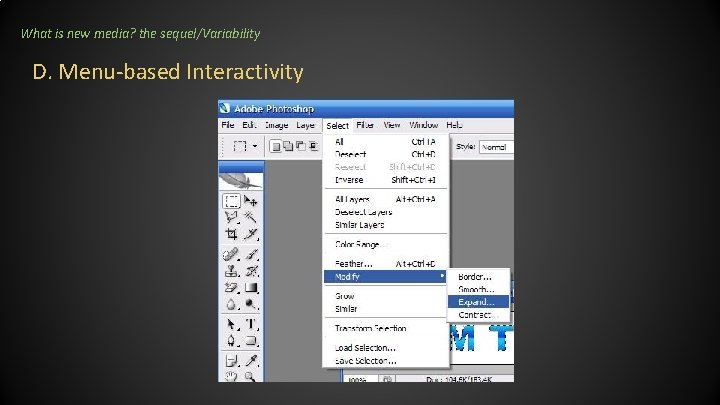Screen dimensions: 720x405
Task: Choose Color Range menu entry
Action: pos(385,244)
